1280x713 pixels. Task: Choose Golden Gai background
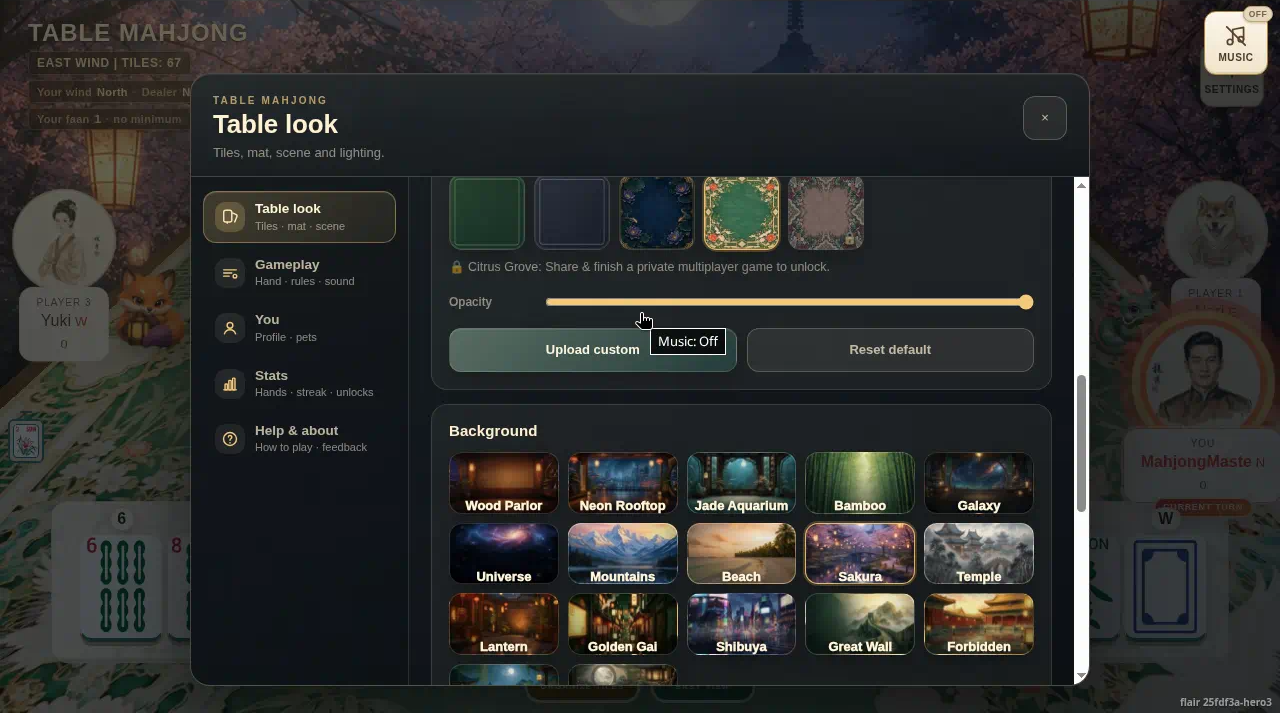click(622, 624)
